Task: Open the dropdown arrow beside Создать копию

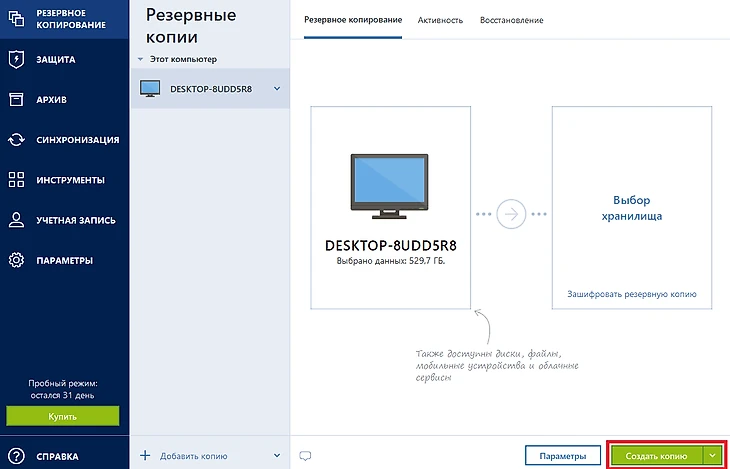Action: tap(712, 455)
